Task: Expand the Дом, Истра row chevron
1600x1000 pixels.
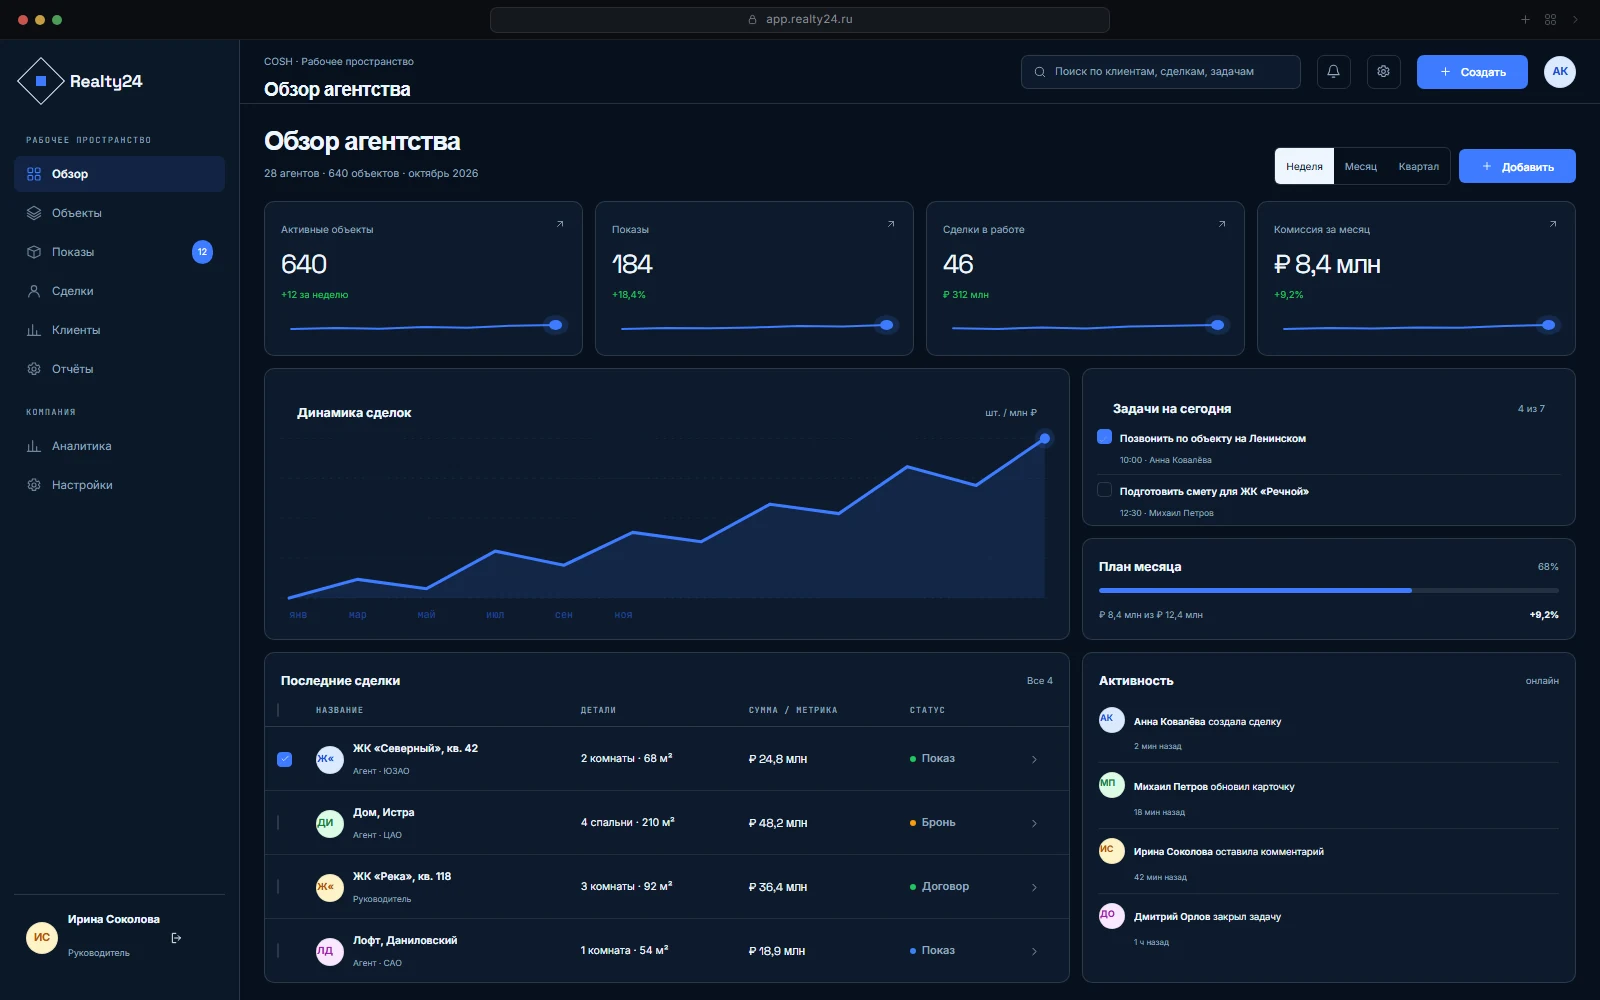Action: coord(1034,824)
